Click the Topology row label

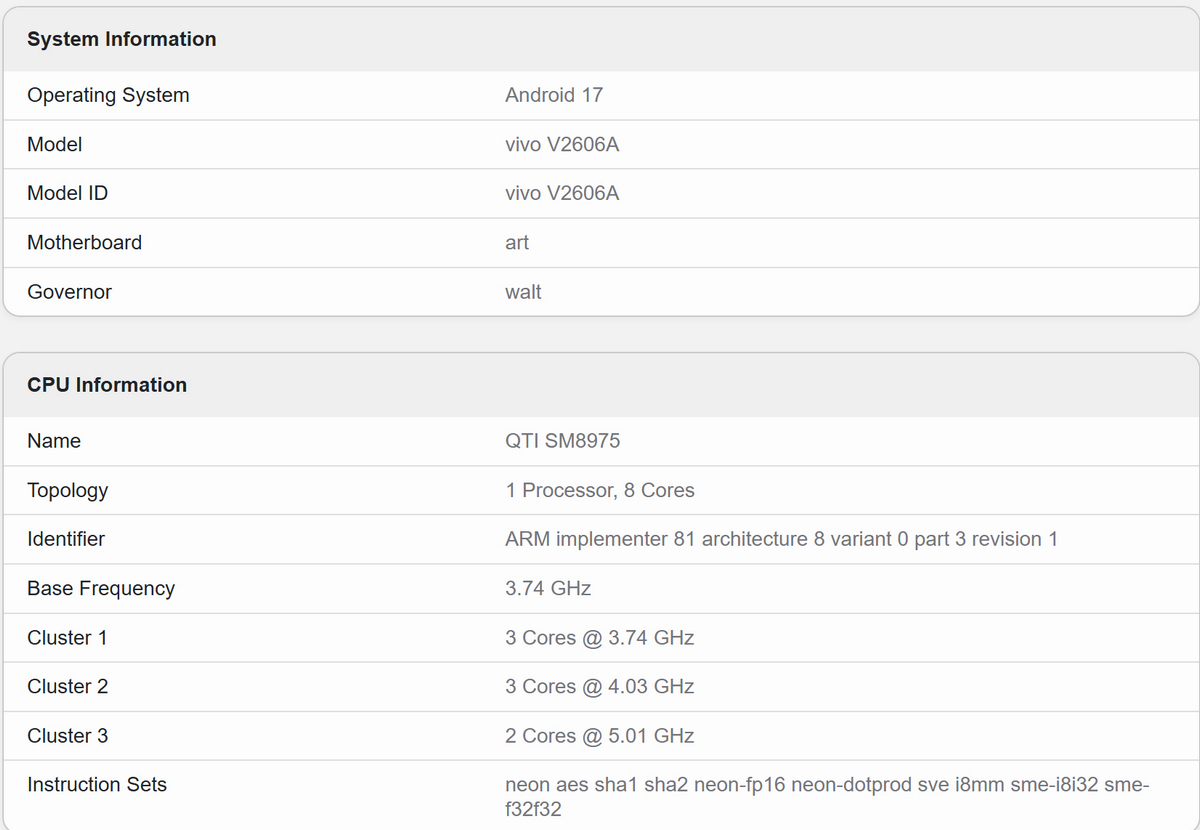(67, 490)
